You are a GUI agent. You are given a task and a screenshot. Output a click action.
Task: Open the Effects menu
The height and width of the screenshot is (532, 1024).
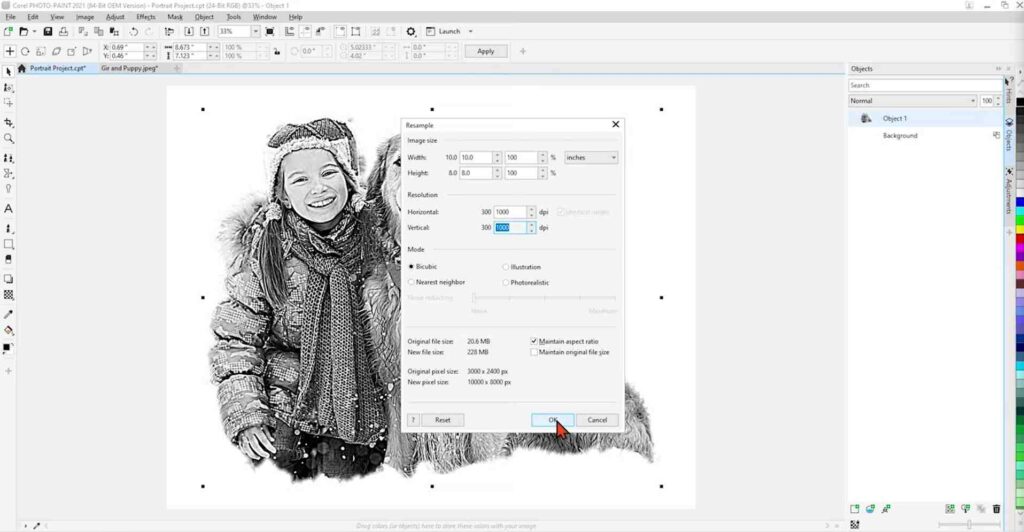coord(146,17)
